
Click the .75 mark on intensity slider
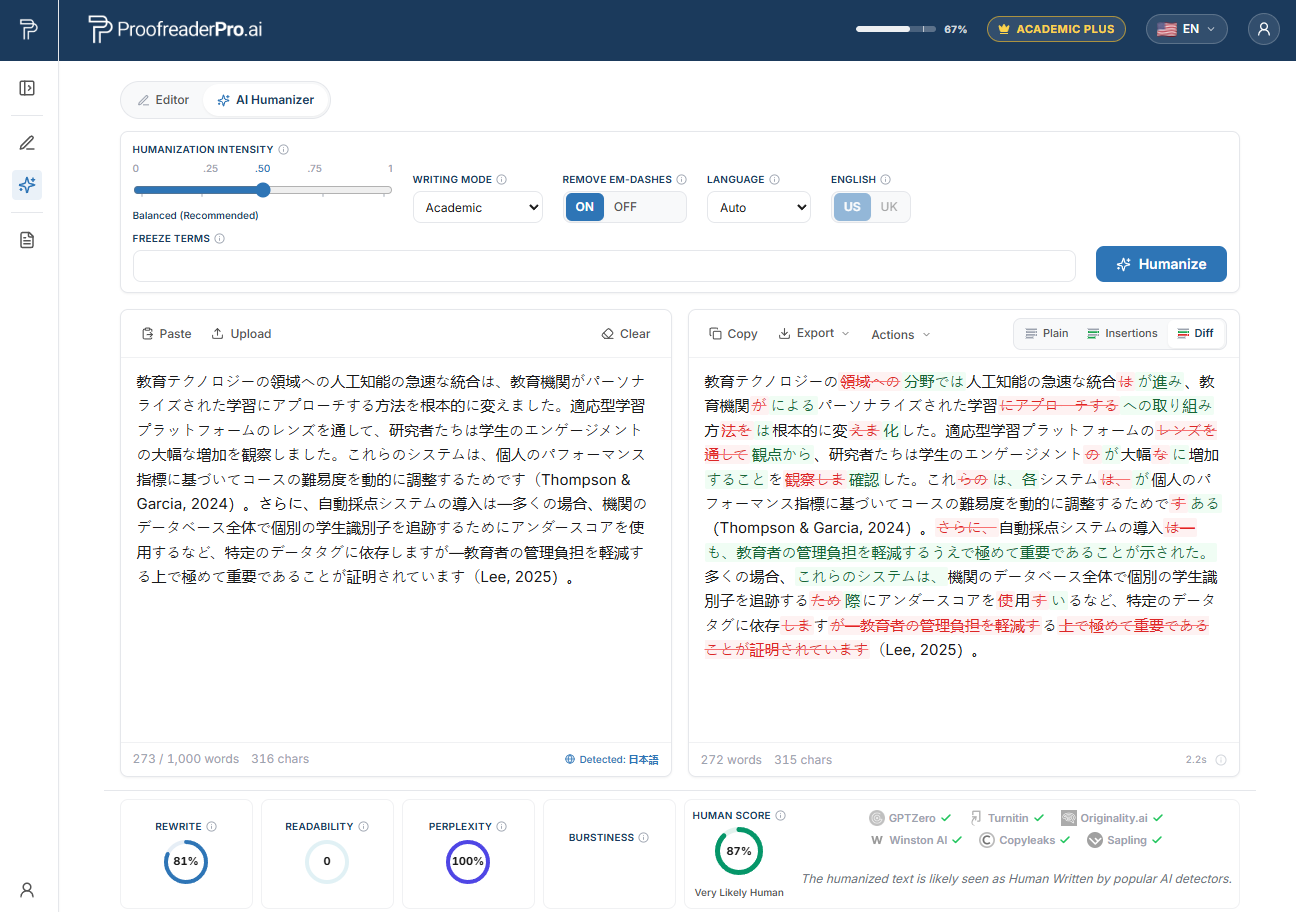coord(315,169)
